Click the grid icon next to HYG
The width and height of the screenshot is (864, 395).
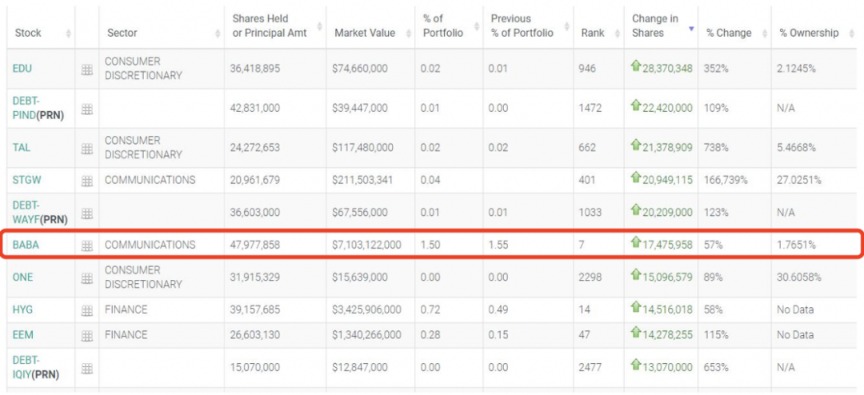point(87,311)
